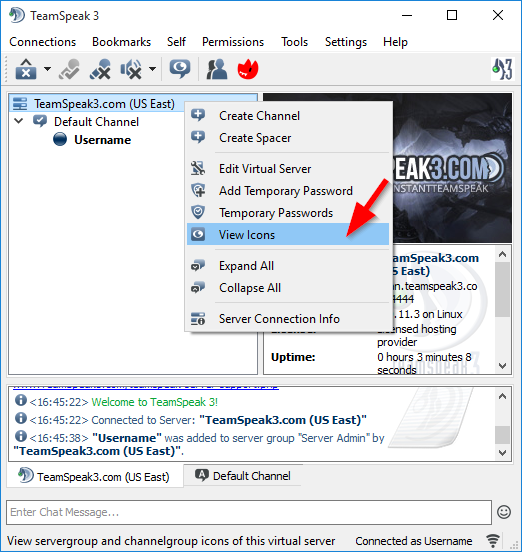Select Default Channel in the server tree

click(96, 122)
